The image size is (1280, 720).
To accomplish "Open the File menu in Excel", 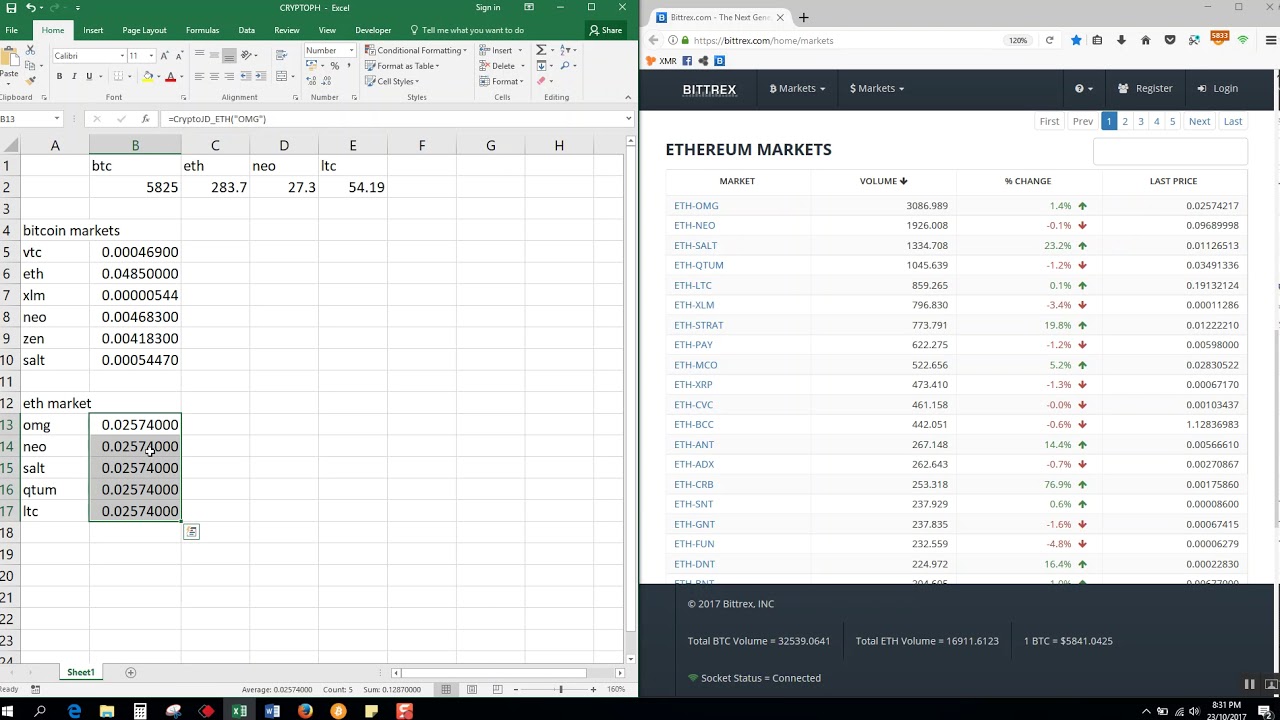I will tap(12, 30).
